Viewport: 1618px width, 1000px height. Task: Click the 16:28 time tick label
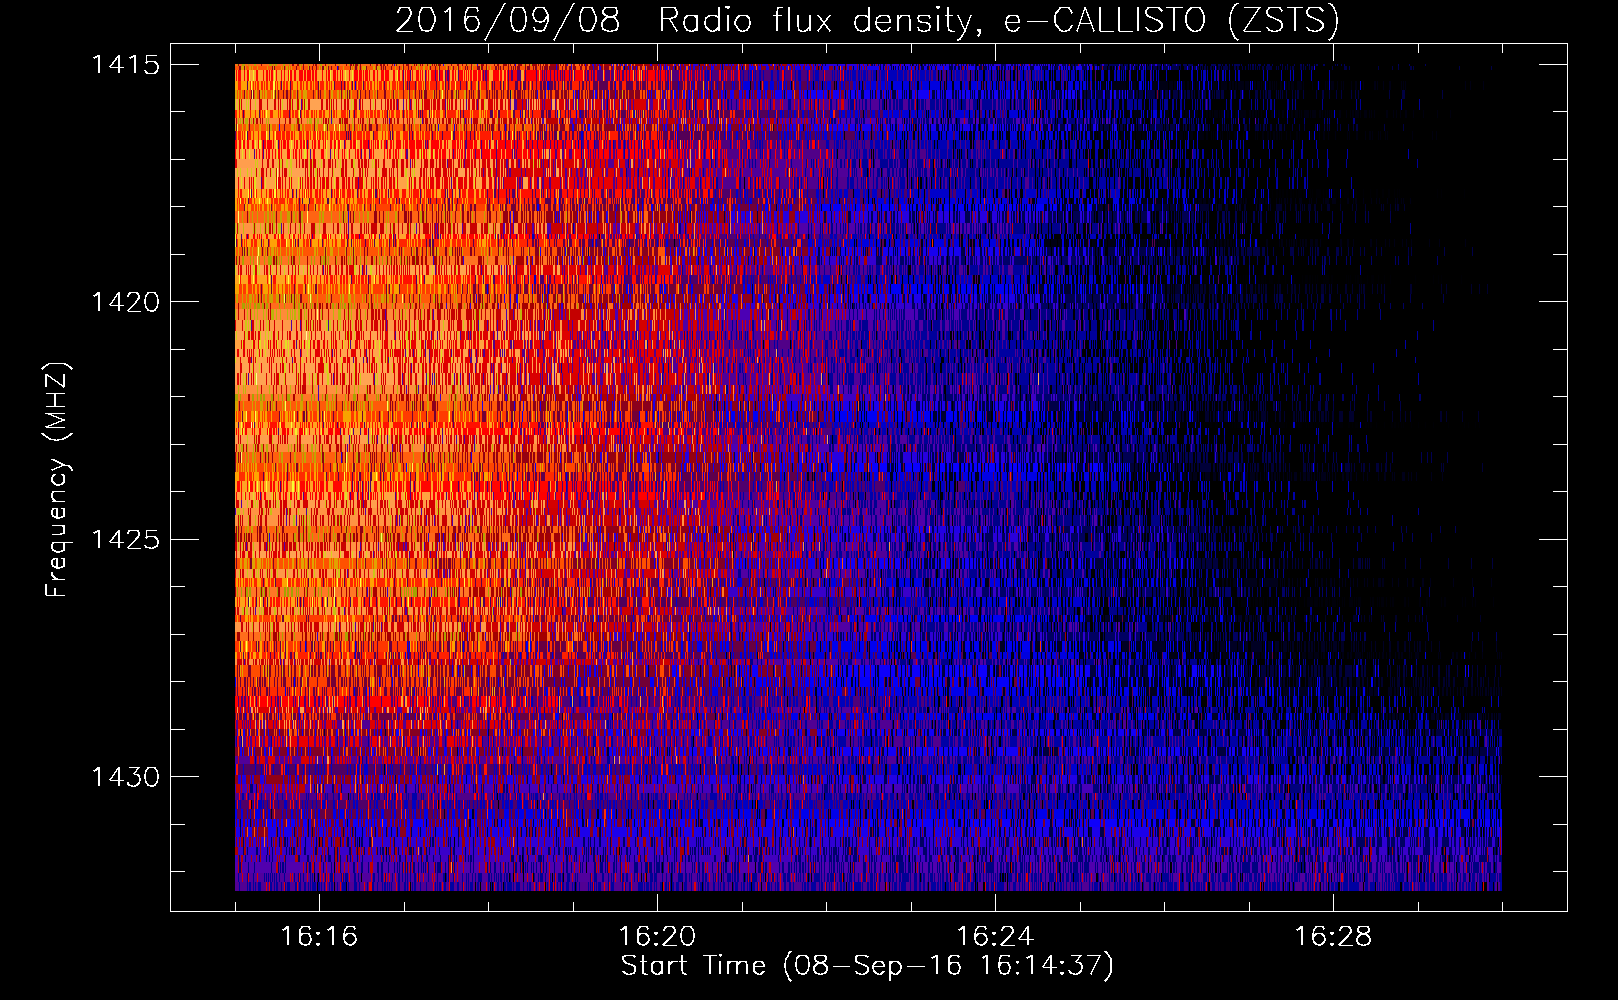(x=1333, y=937)
